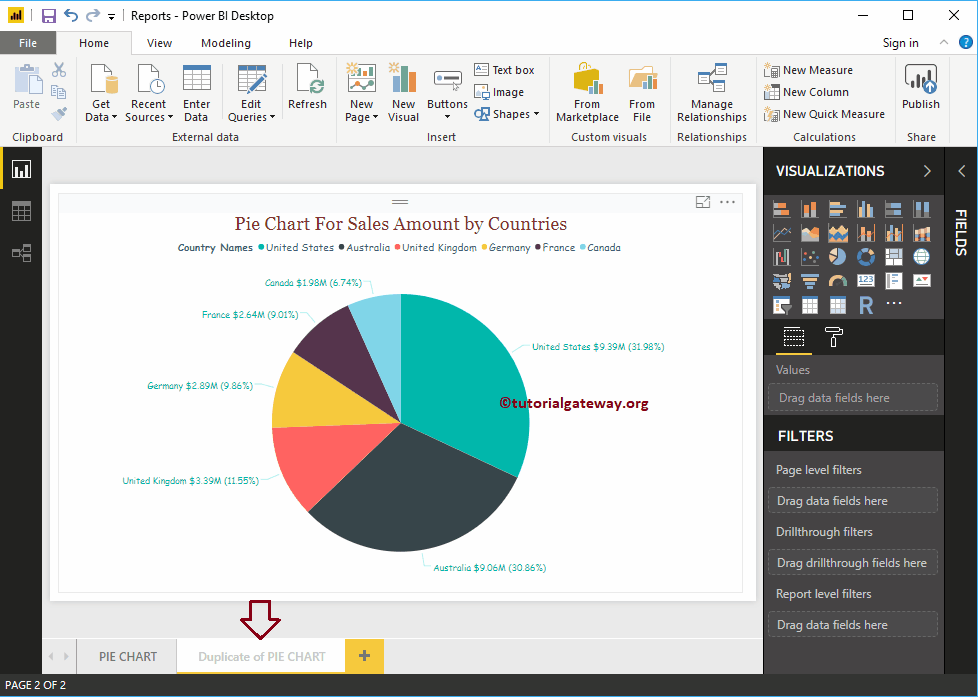Switch to Data view in left sidebar
This screenshot has width=978, height=697.
click(21, 211)
